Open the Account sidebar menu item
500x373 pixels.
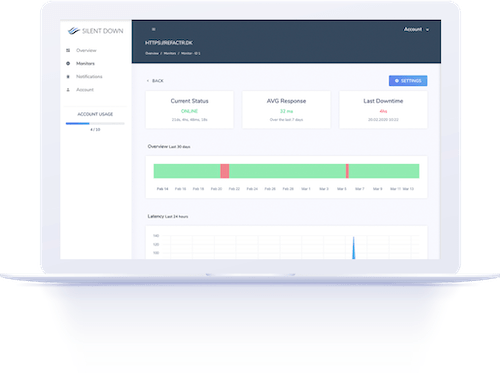pos(85,90)
